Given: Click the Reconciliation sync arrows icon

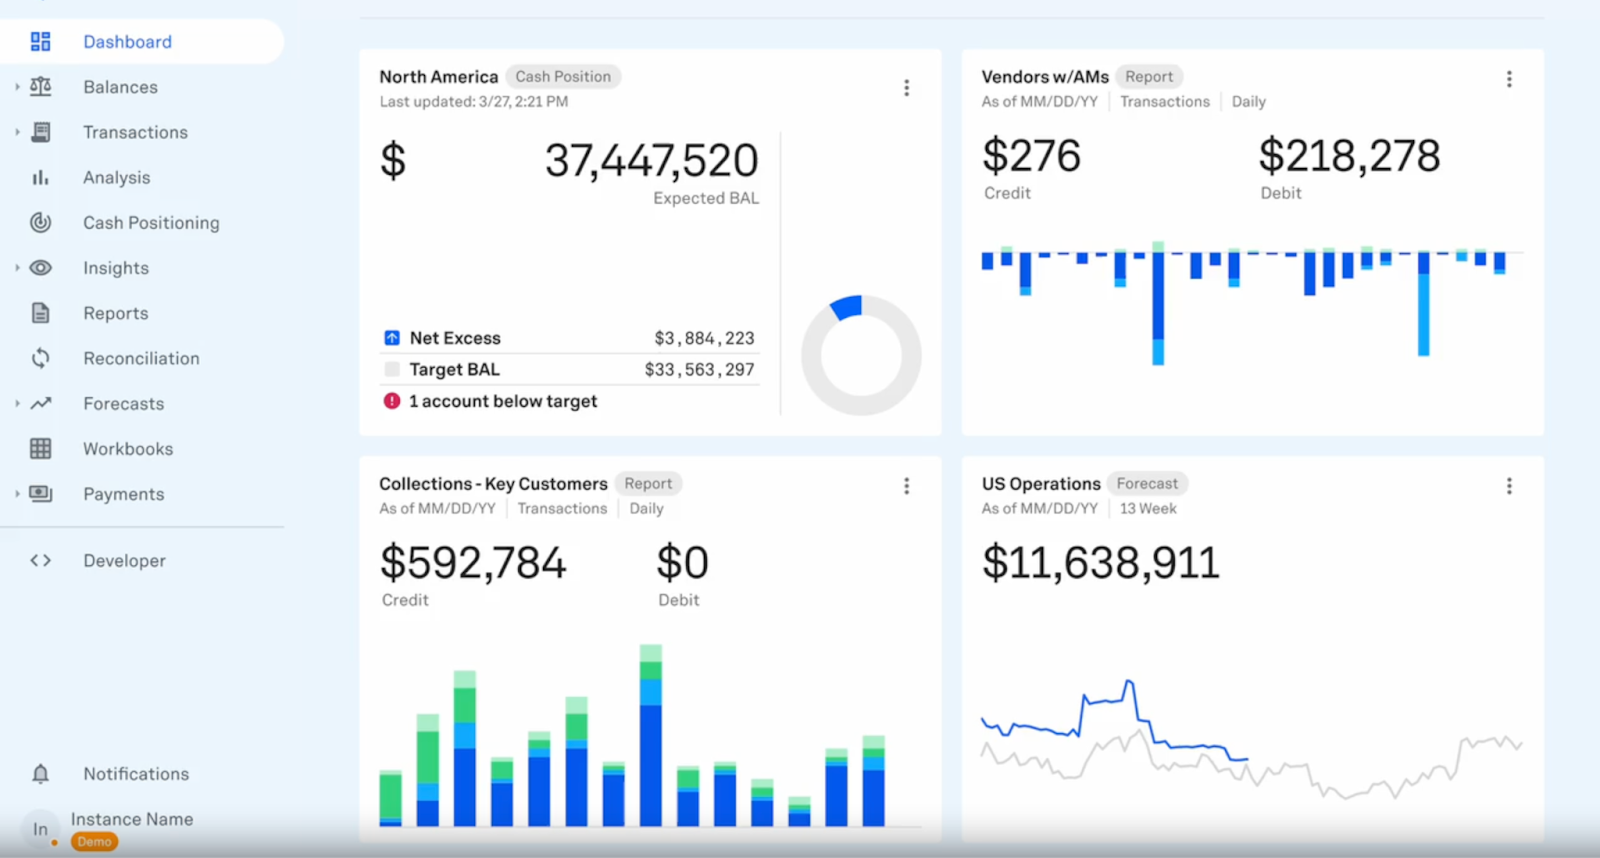Looking at the screenshot, I should tap(40, 358).
